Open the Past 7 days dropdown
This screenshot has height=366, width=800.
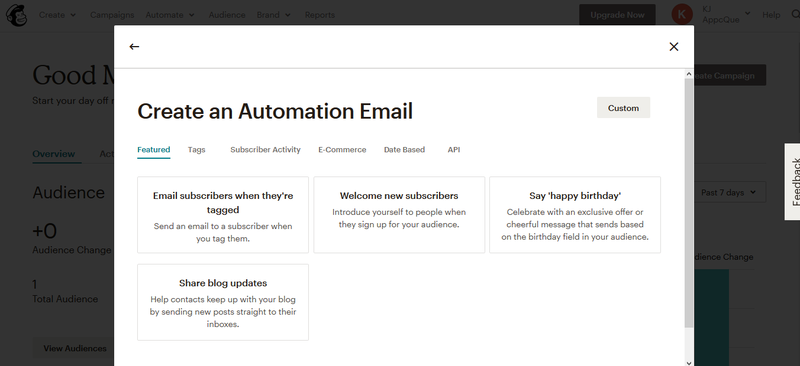click(x=730, y=192)
